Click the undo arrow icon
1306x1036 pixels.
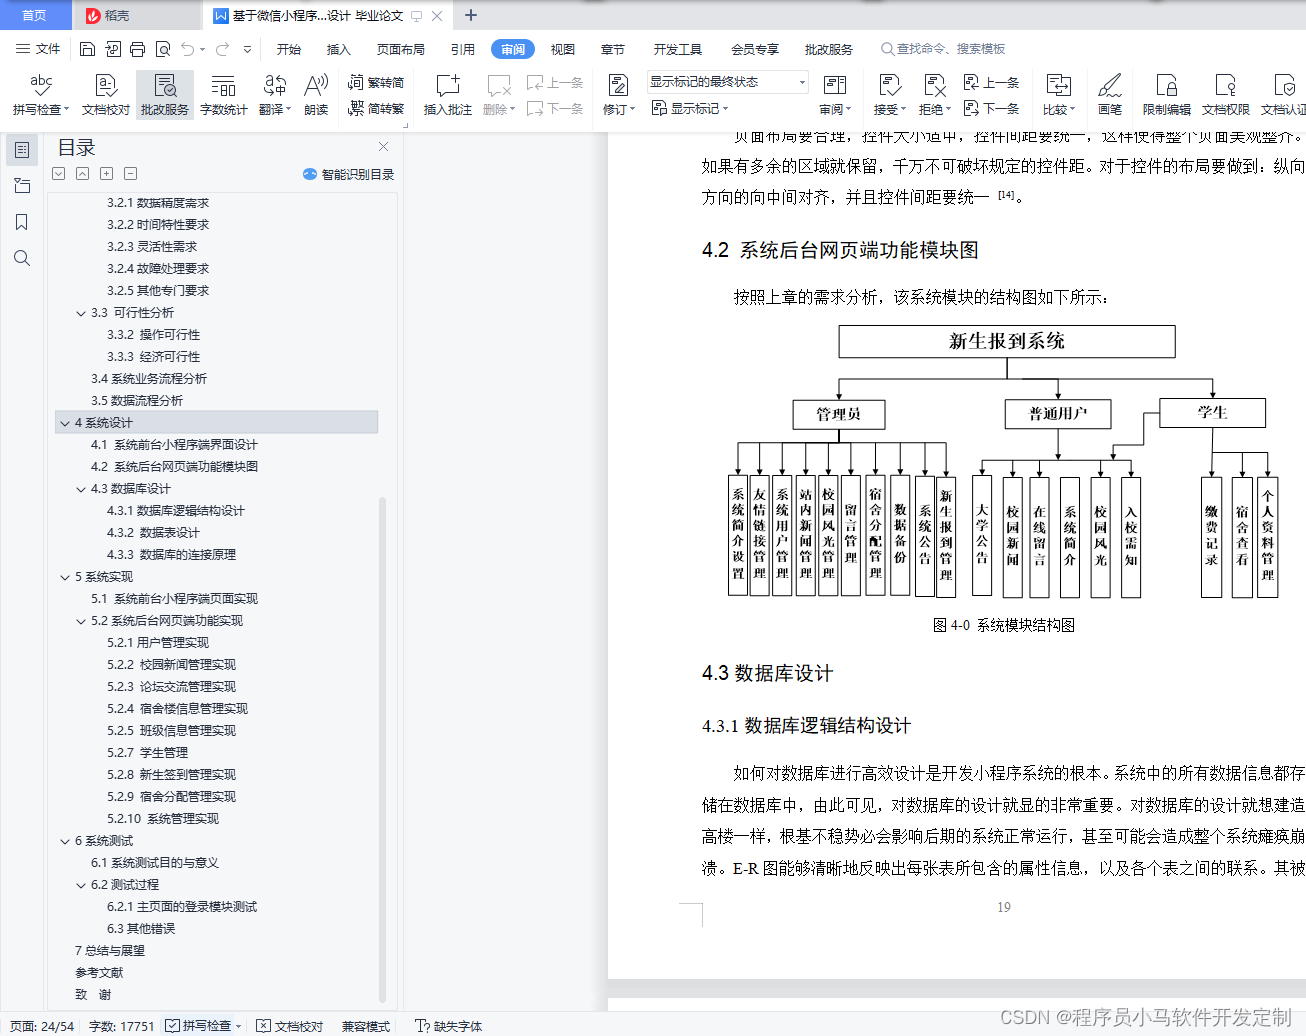[188, 49]
